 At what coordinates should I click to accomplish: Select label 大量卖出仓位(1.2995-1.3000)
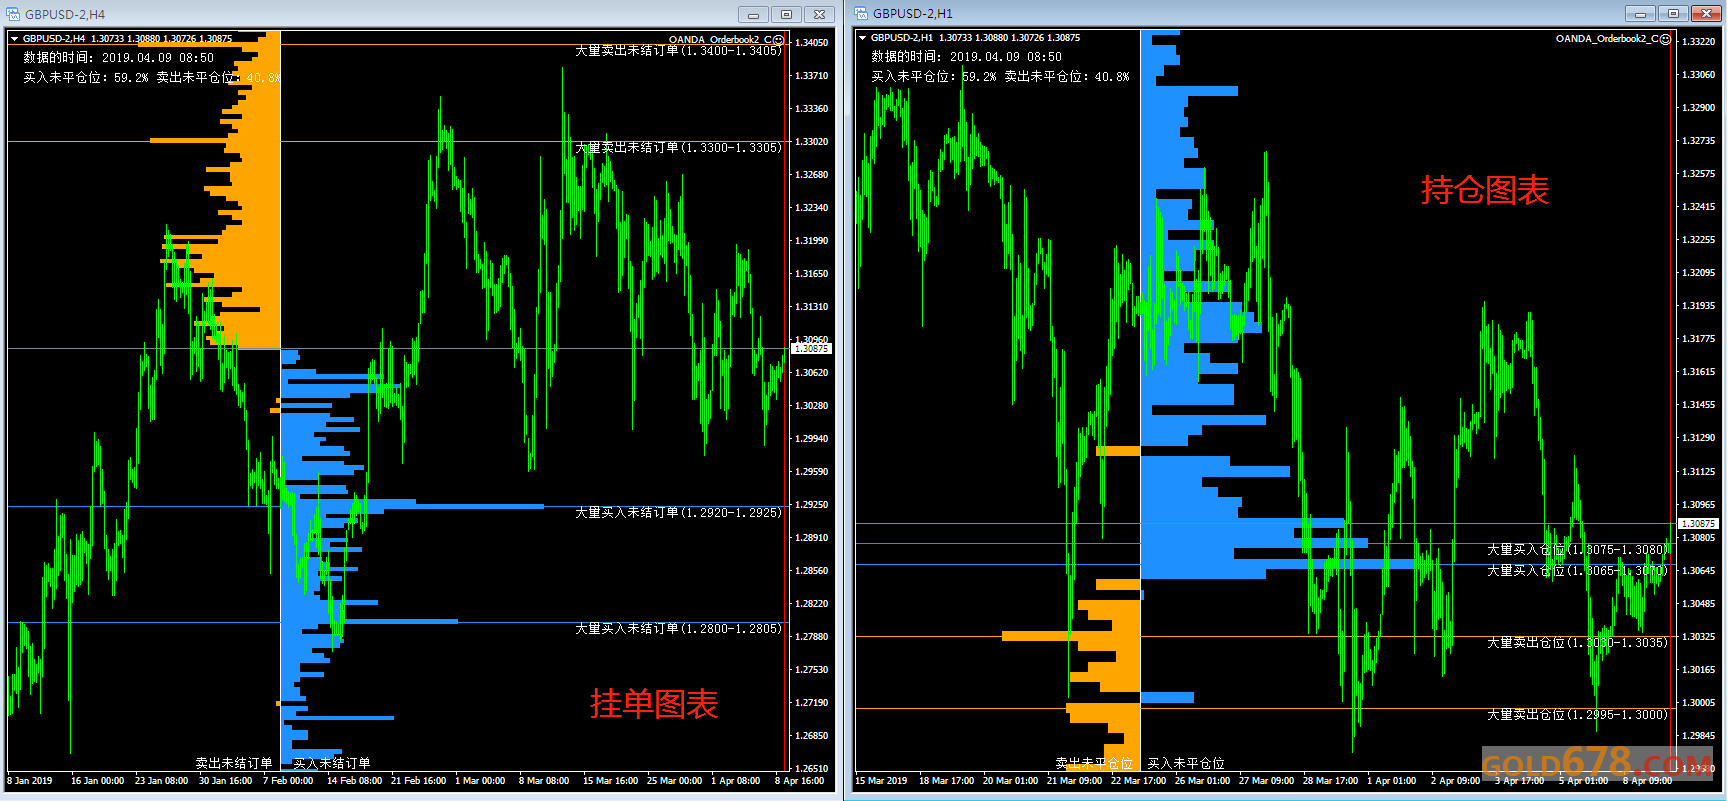[1577, 715]
